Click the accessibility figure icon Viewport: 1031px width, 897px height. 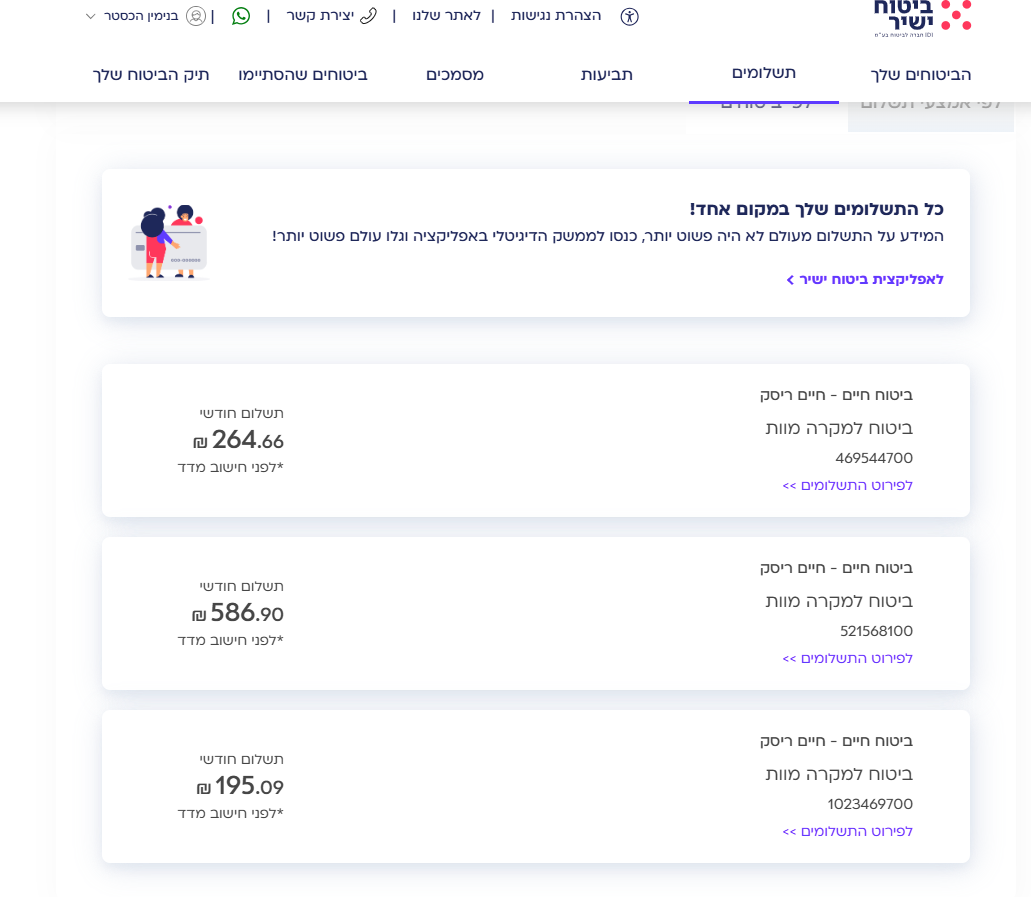pyautogui.click(x=629, y=16)
